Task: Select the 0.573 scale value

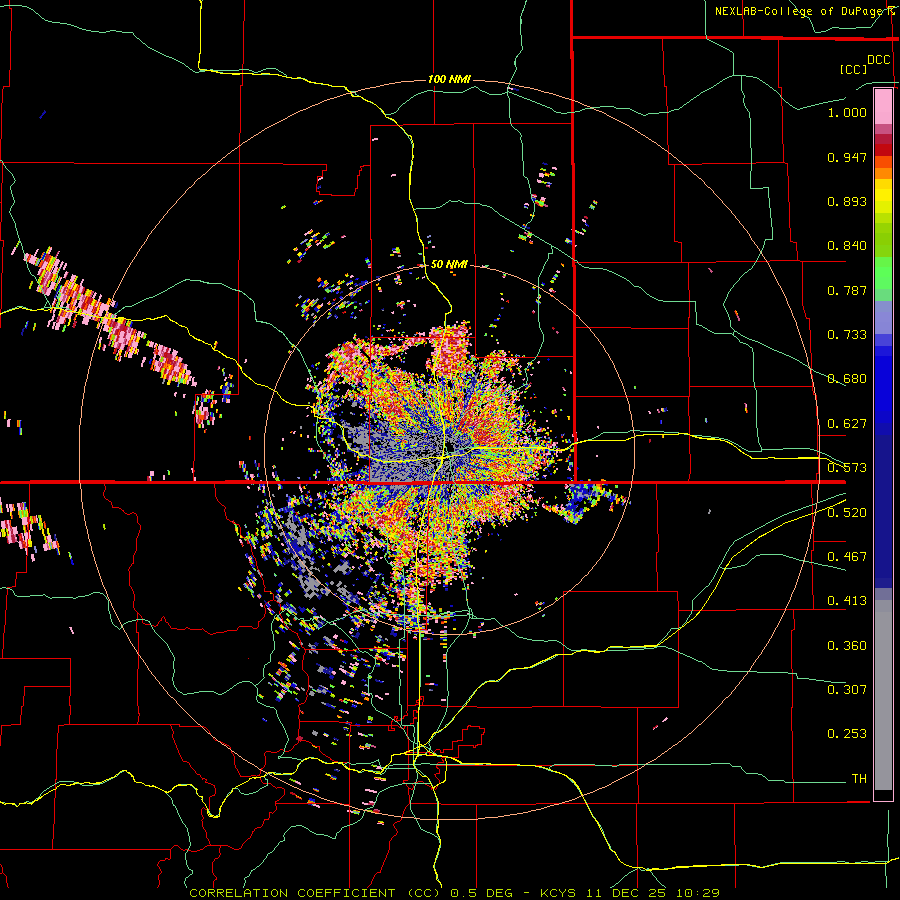Action: coord(847,468)
